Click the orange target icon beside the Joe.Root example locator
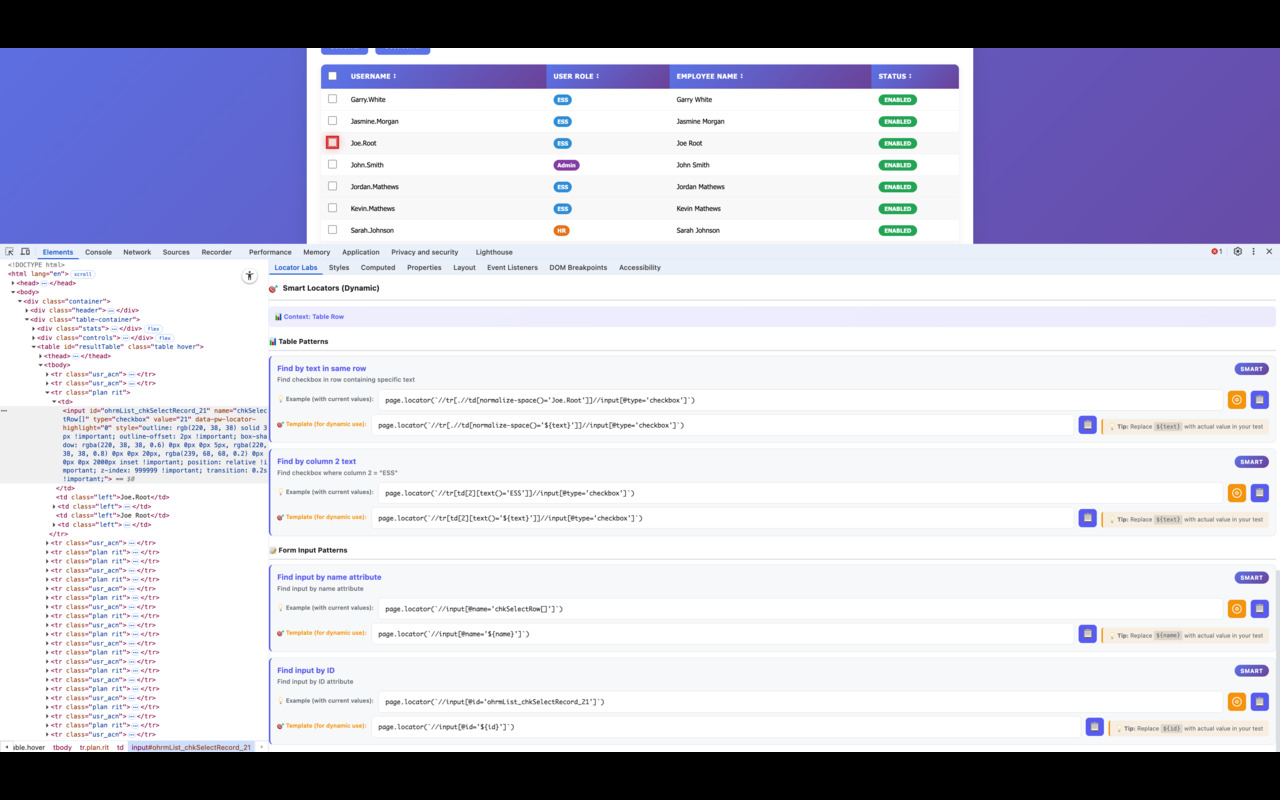 [1236, 399]
